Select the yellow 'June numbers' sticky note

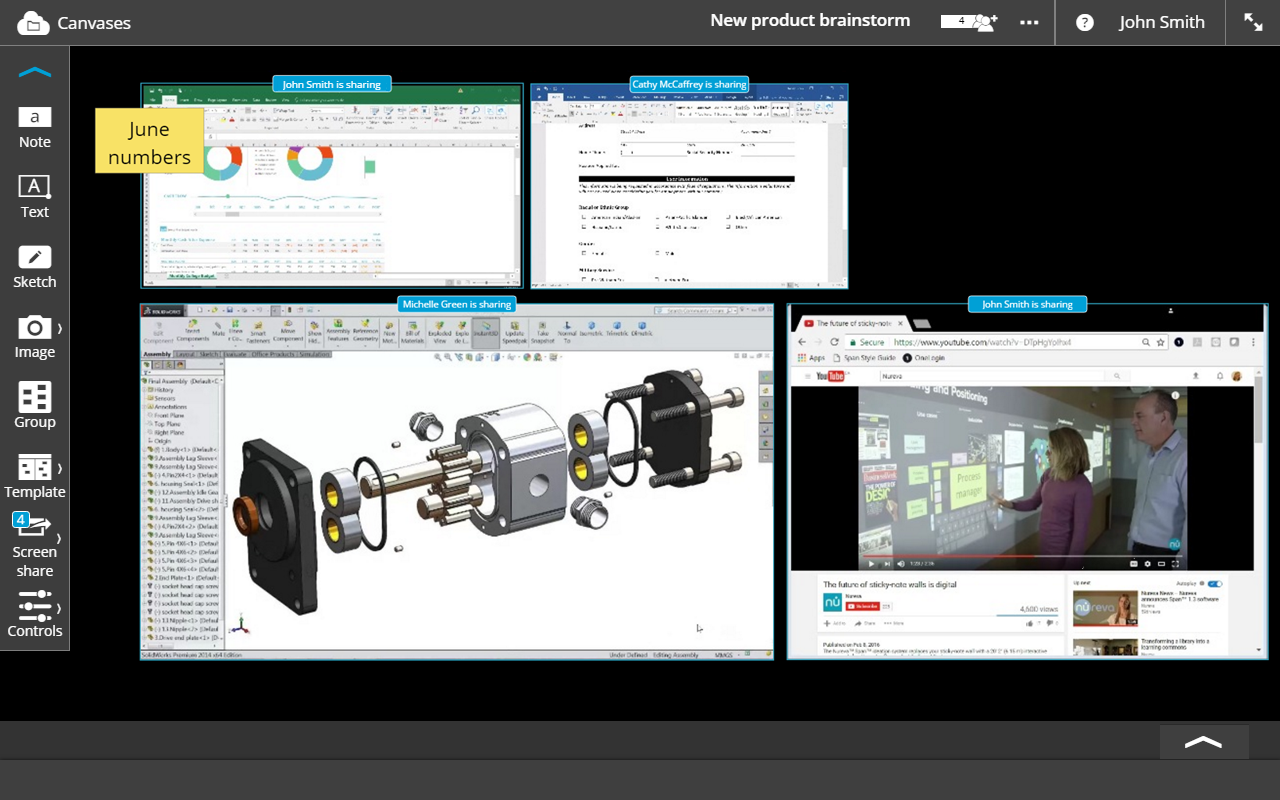(x=149, y=142)
